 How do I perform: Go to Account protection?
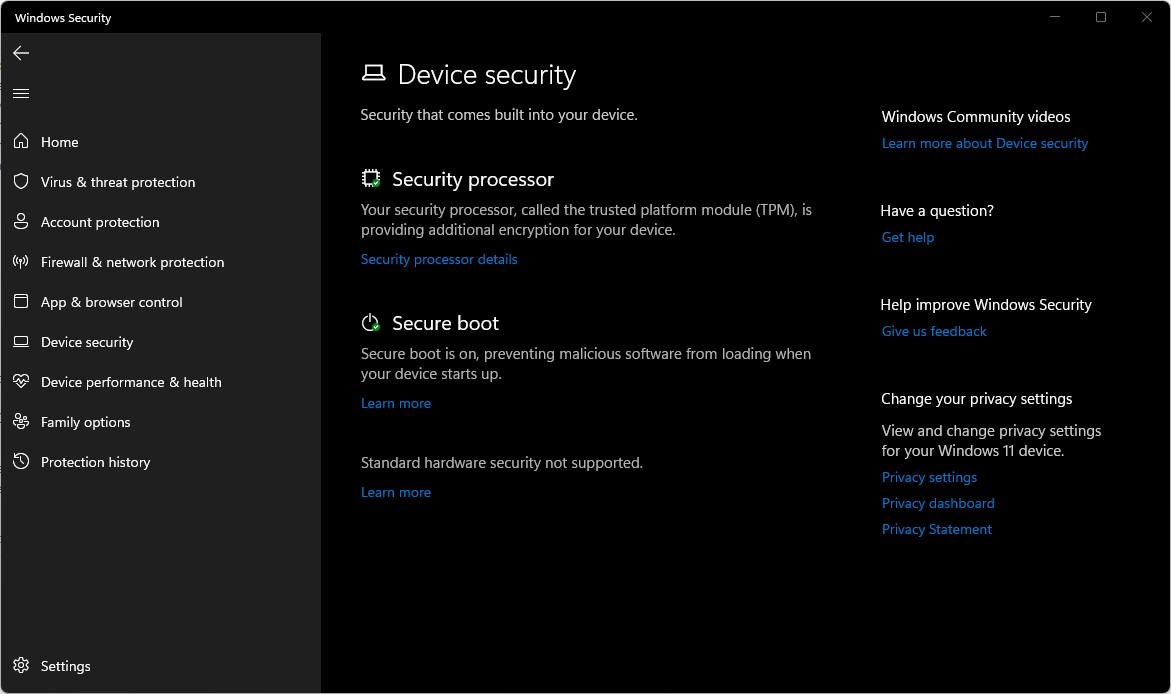(161, 222)
